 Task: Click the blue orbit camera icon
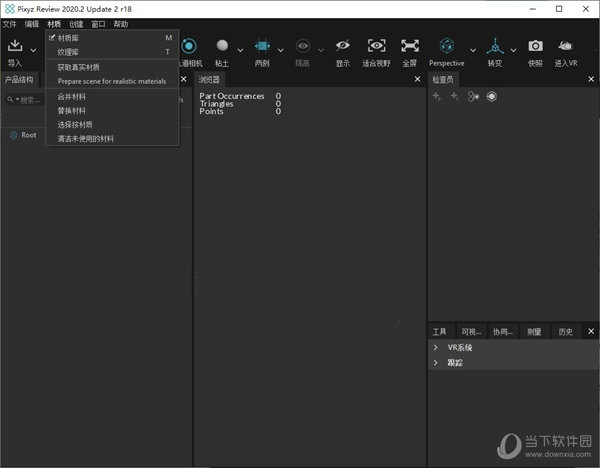point(189,46)
